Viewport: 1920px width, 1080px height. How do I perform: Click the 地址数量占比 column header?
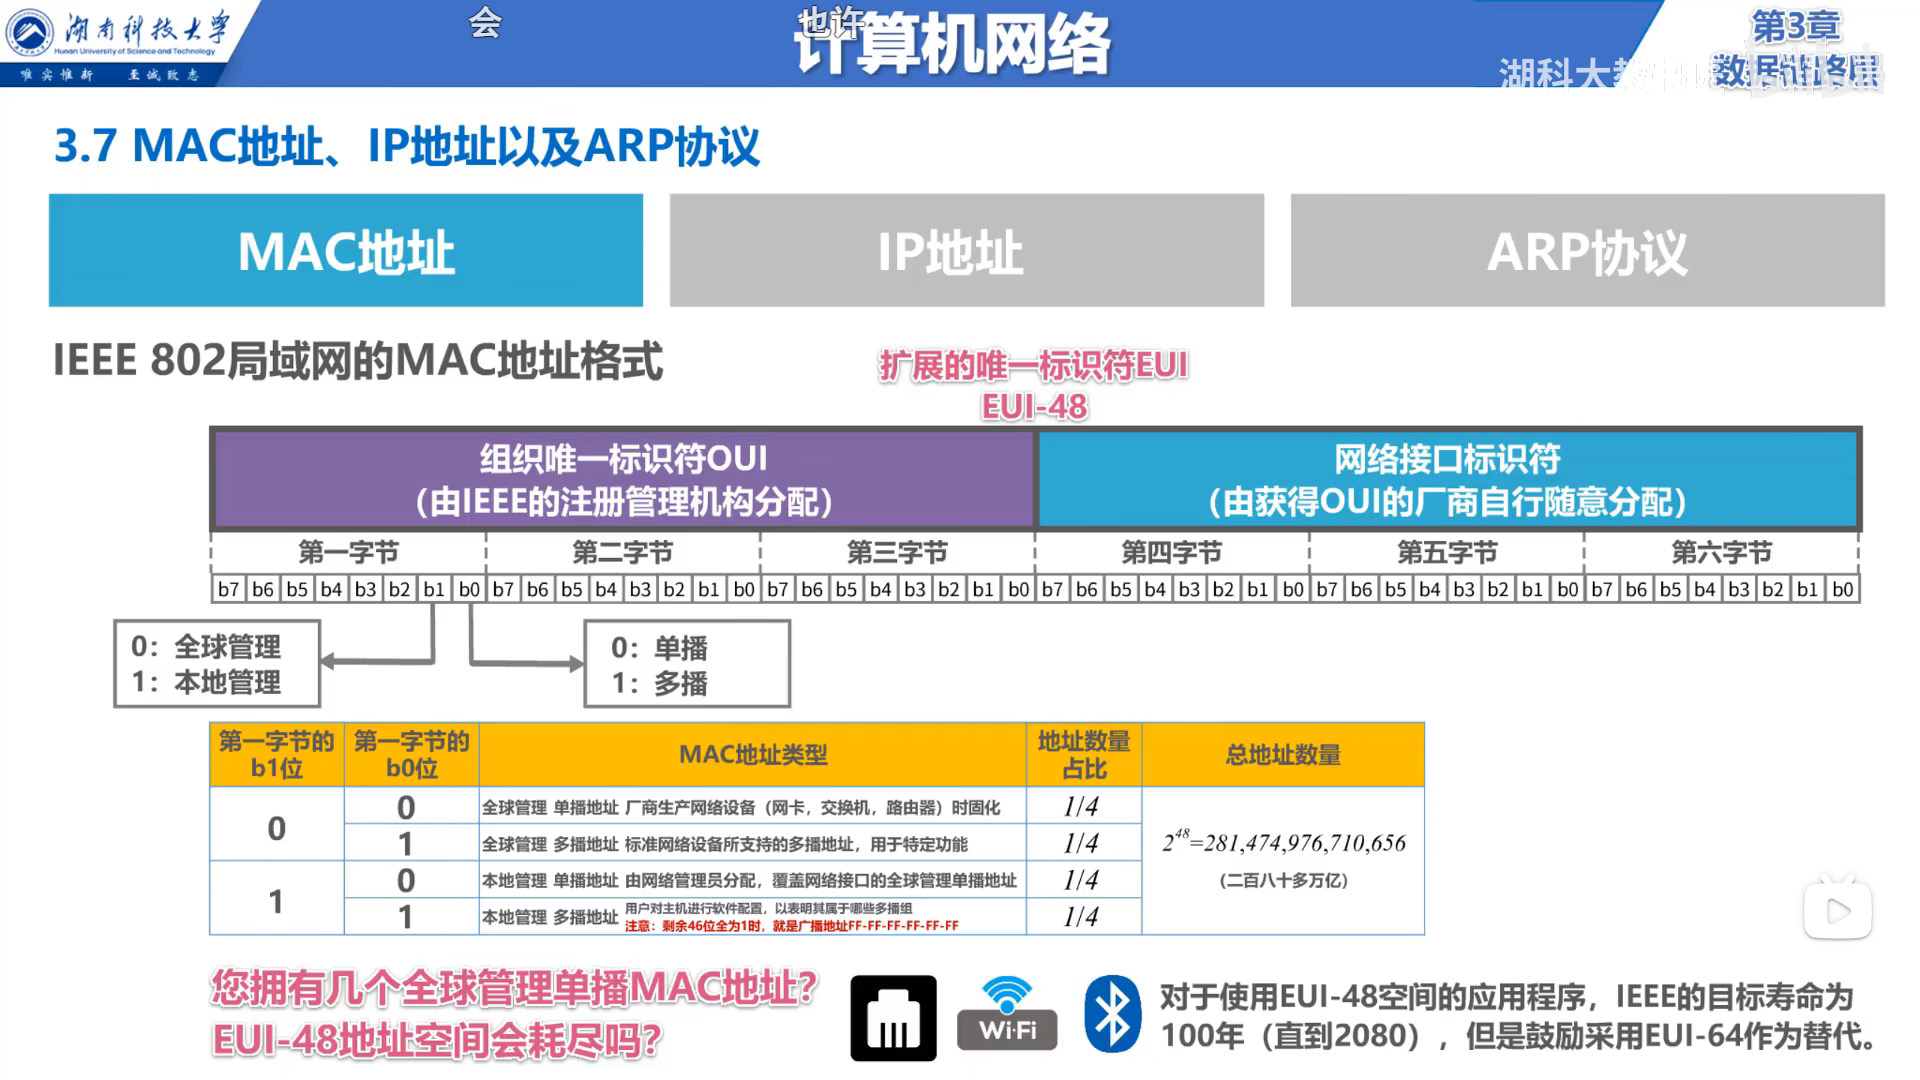pyautogui.click(x=1084, y=755)
